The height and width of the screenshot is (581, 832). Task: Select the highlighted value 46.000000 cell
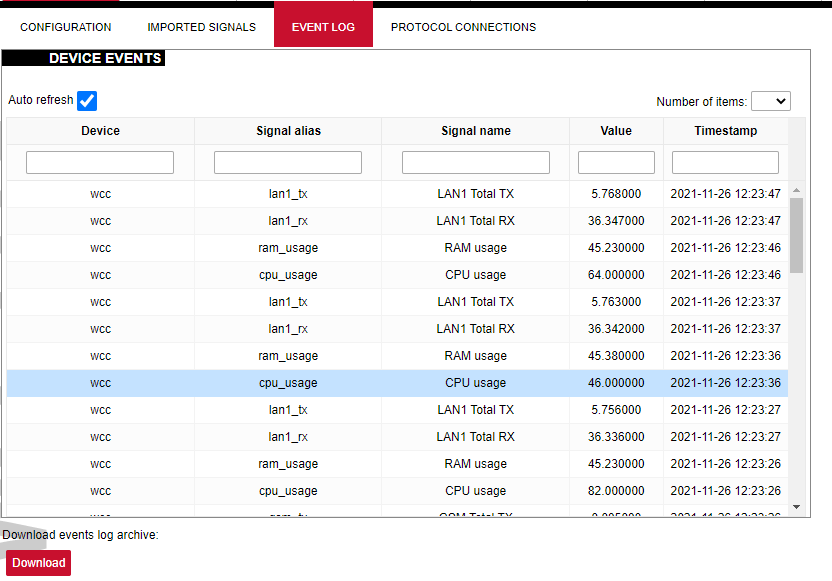point(616,383)
